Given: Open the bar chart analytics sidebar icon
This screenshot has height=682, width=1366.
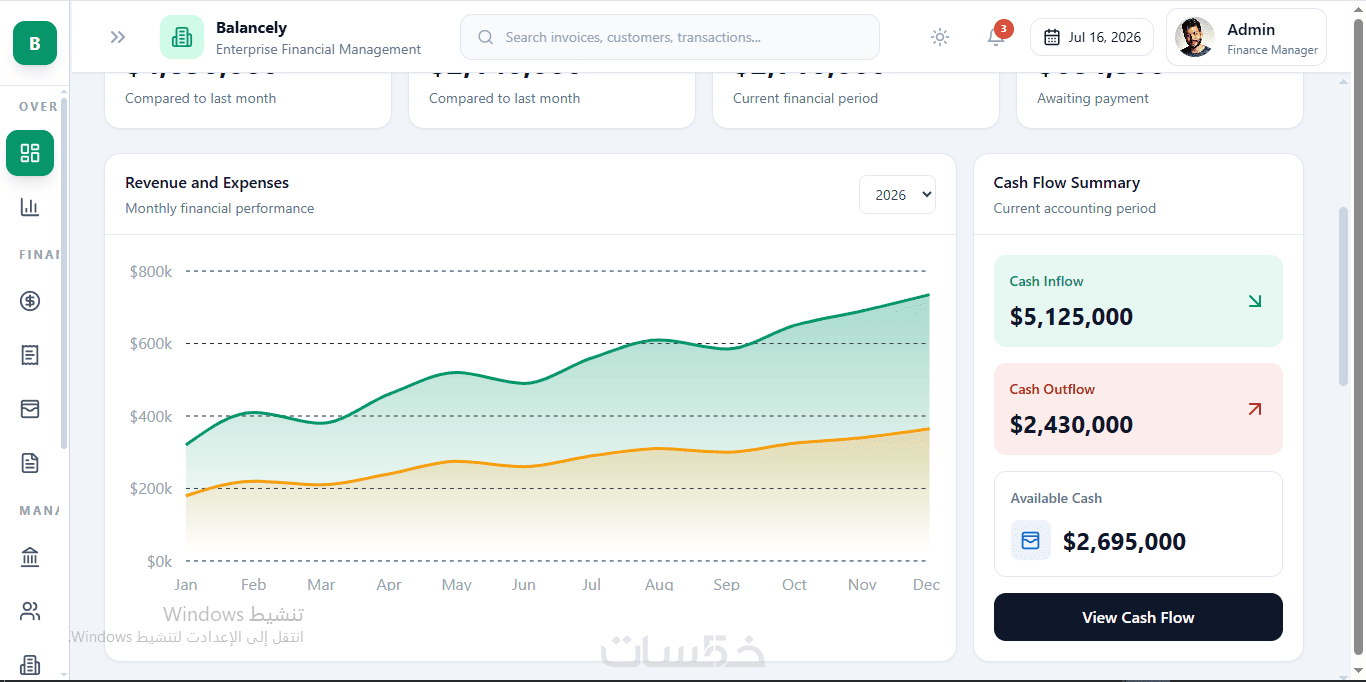Looking at the screenshot, I should pos(30,207).
